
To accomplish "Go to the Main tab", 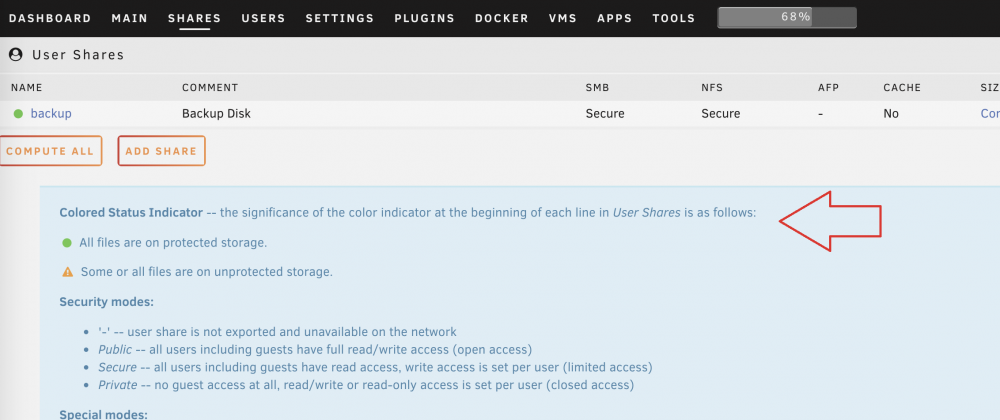I will [129, 18].
